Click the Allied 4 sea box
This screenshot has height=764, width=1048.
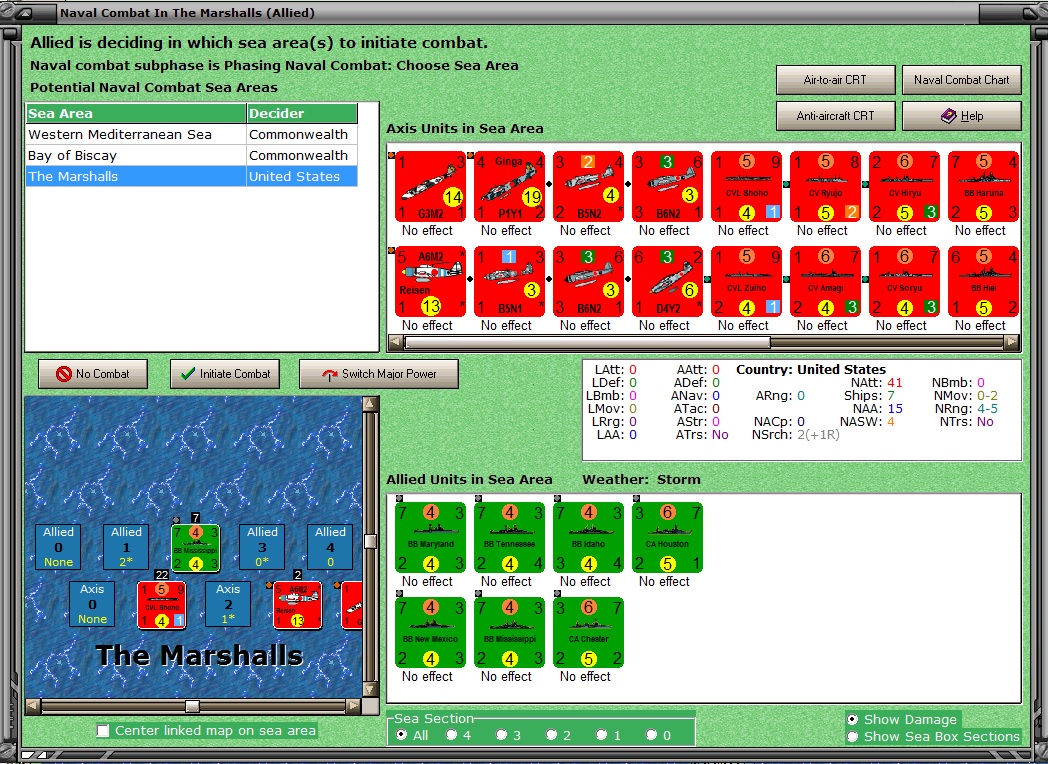330,547
